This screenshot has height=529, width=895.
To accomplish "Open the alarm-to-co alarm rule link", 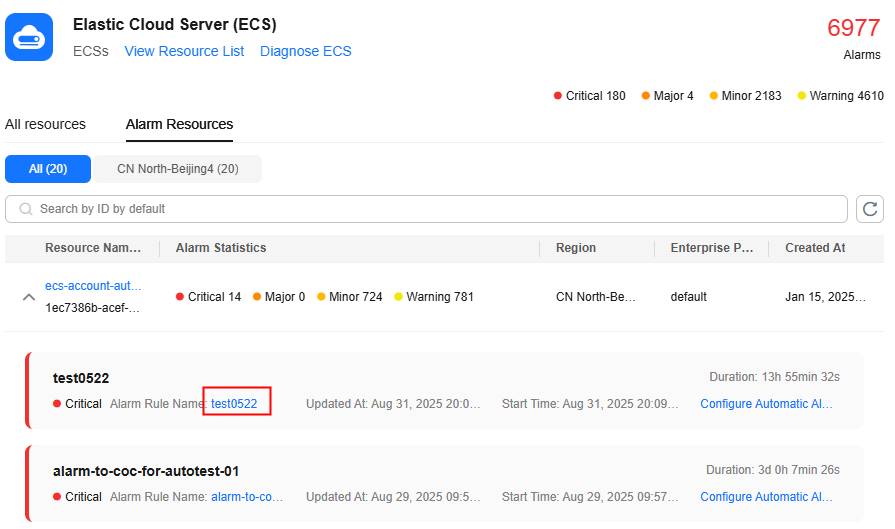I will pyautogui.click(x=247, y=497).
